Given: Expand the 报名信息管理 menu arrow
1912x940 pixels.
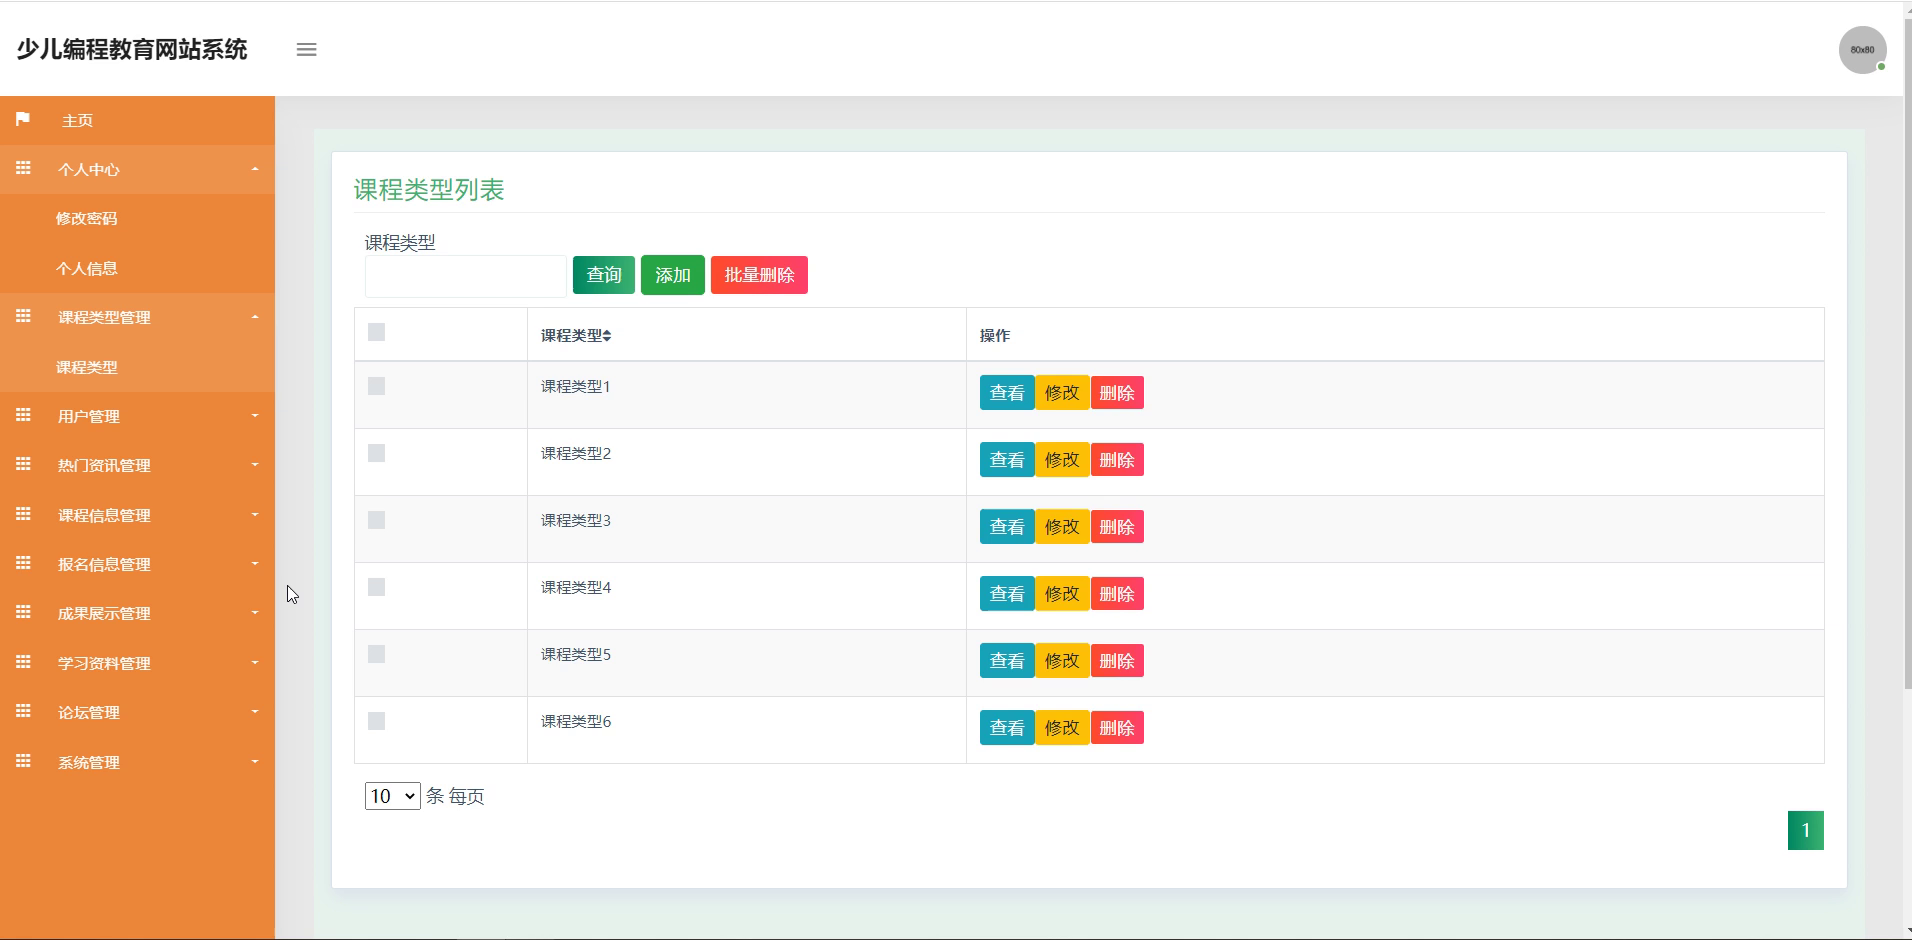Looking at the screenshot, I should click(255, 564).
